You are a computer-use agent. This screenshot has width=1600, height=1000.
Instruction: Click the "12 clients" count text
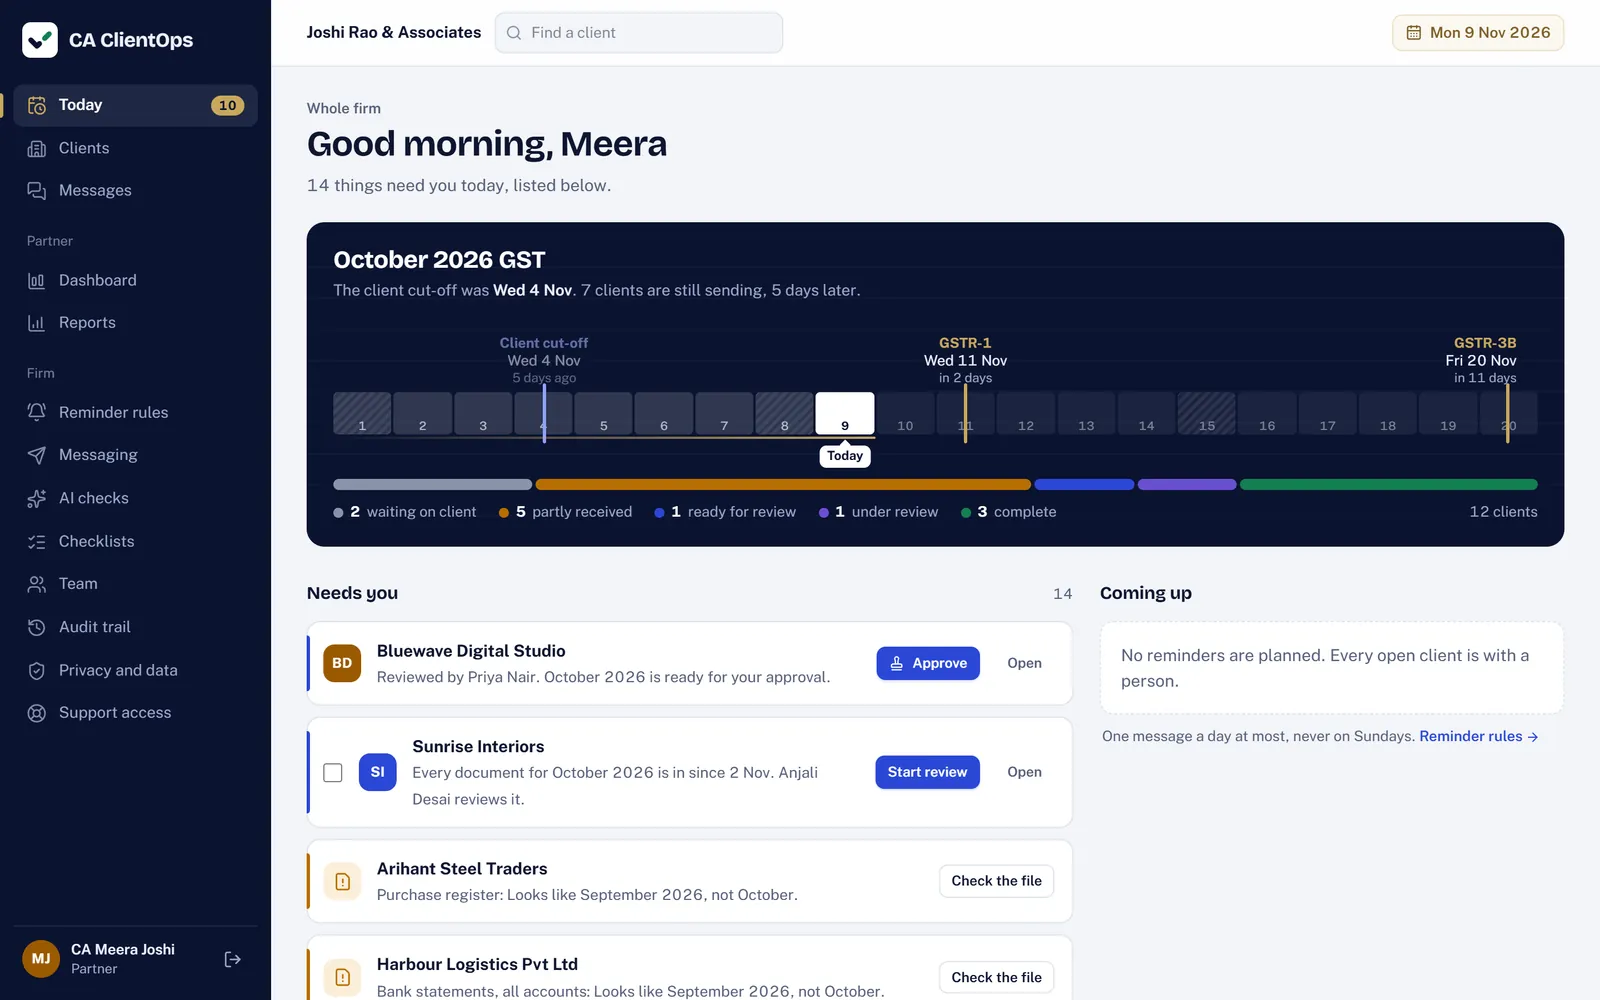(x=1503, y=512)
